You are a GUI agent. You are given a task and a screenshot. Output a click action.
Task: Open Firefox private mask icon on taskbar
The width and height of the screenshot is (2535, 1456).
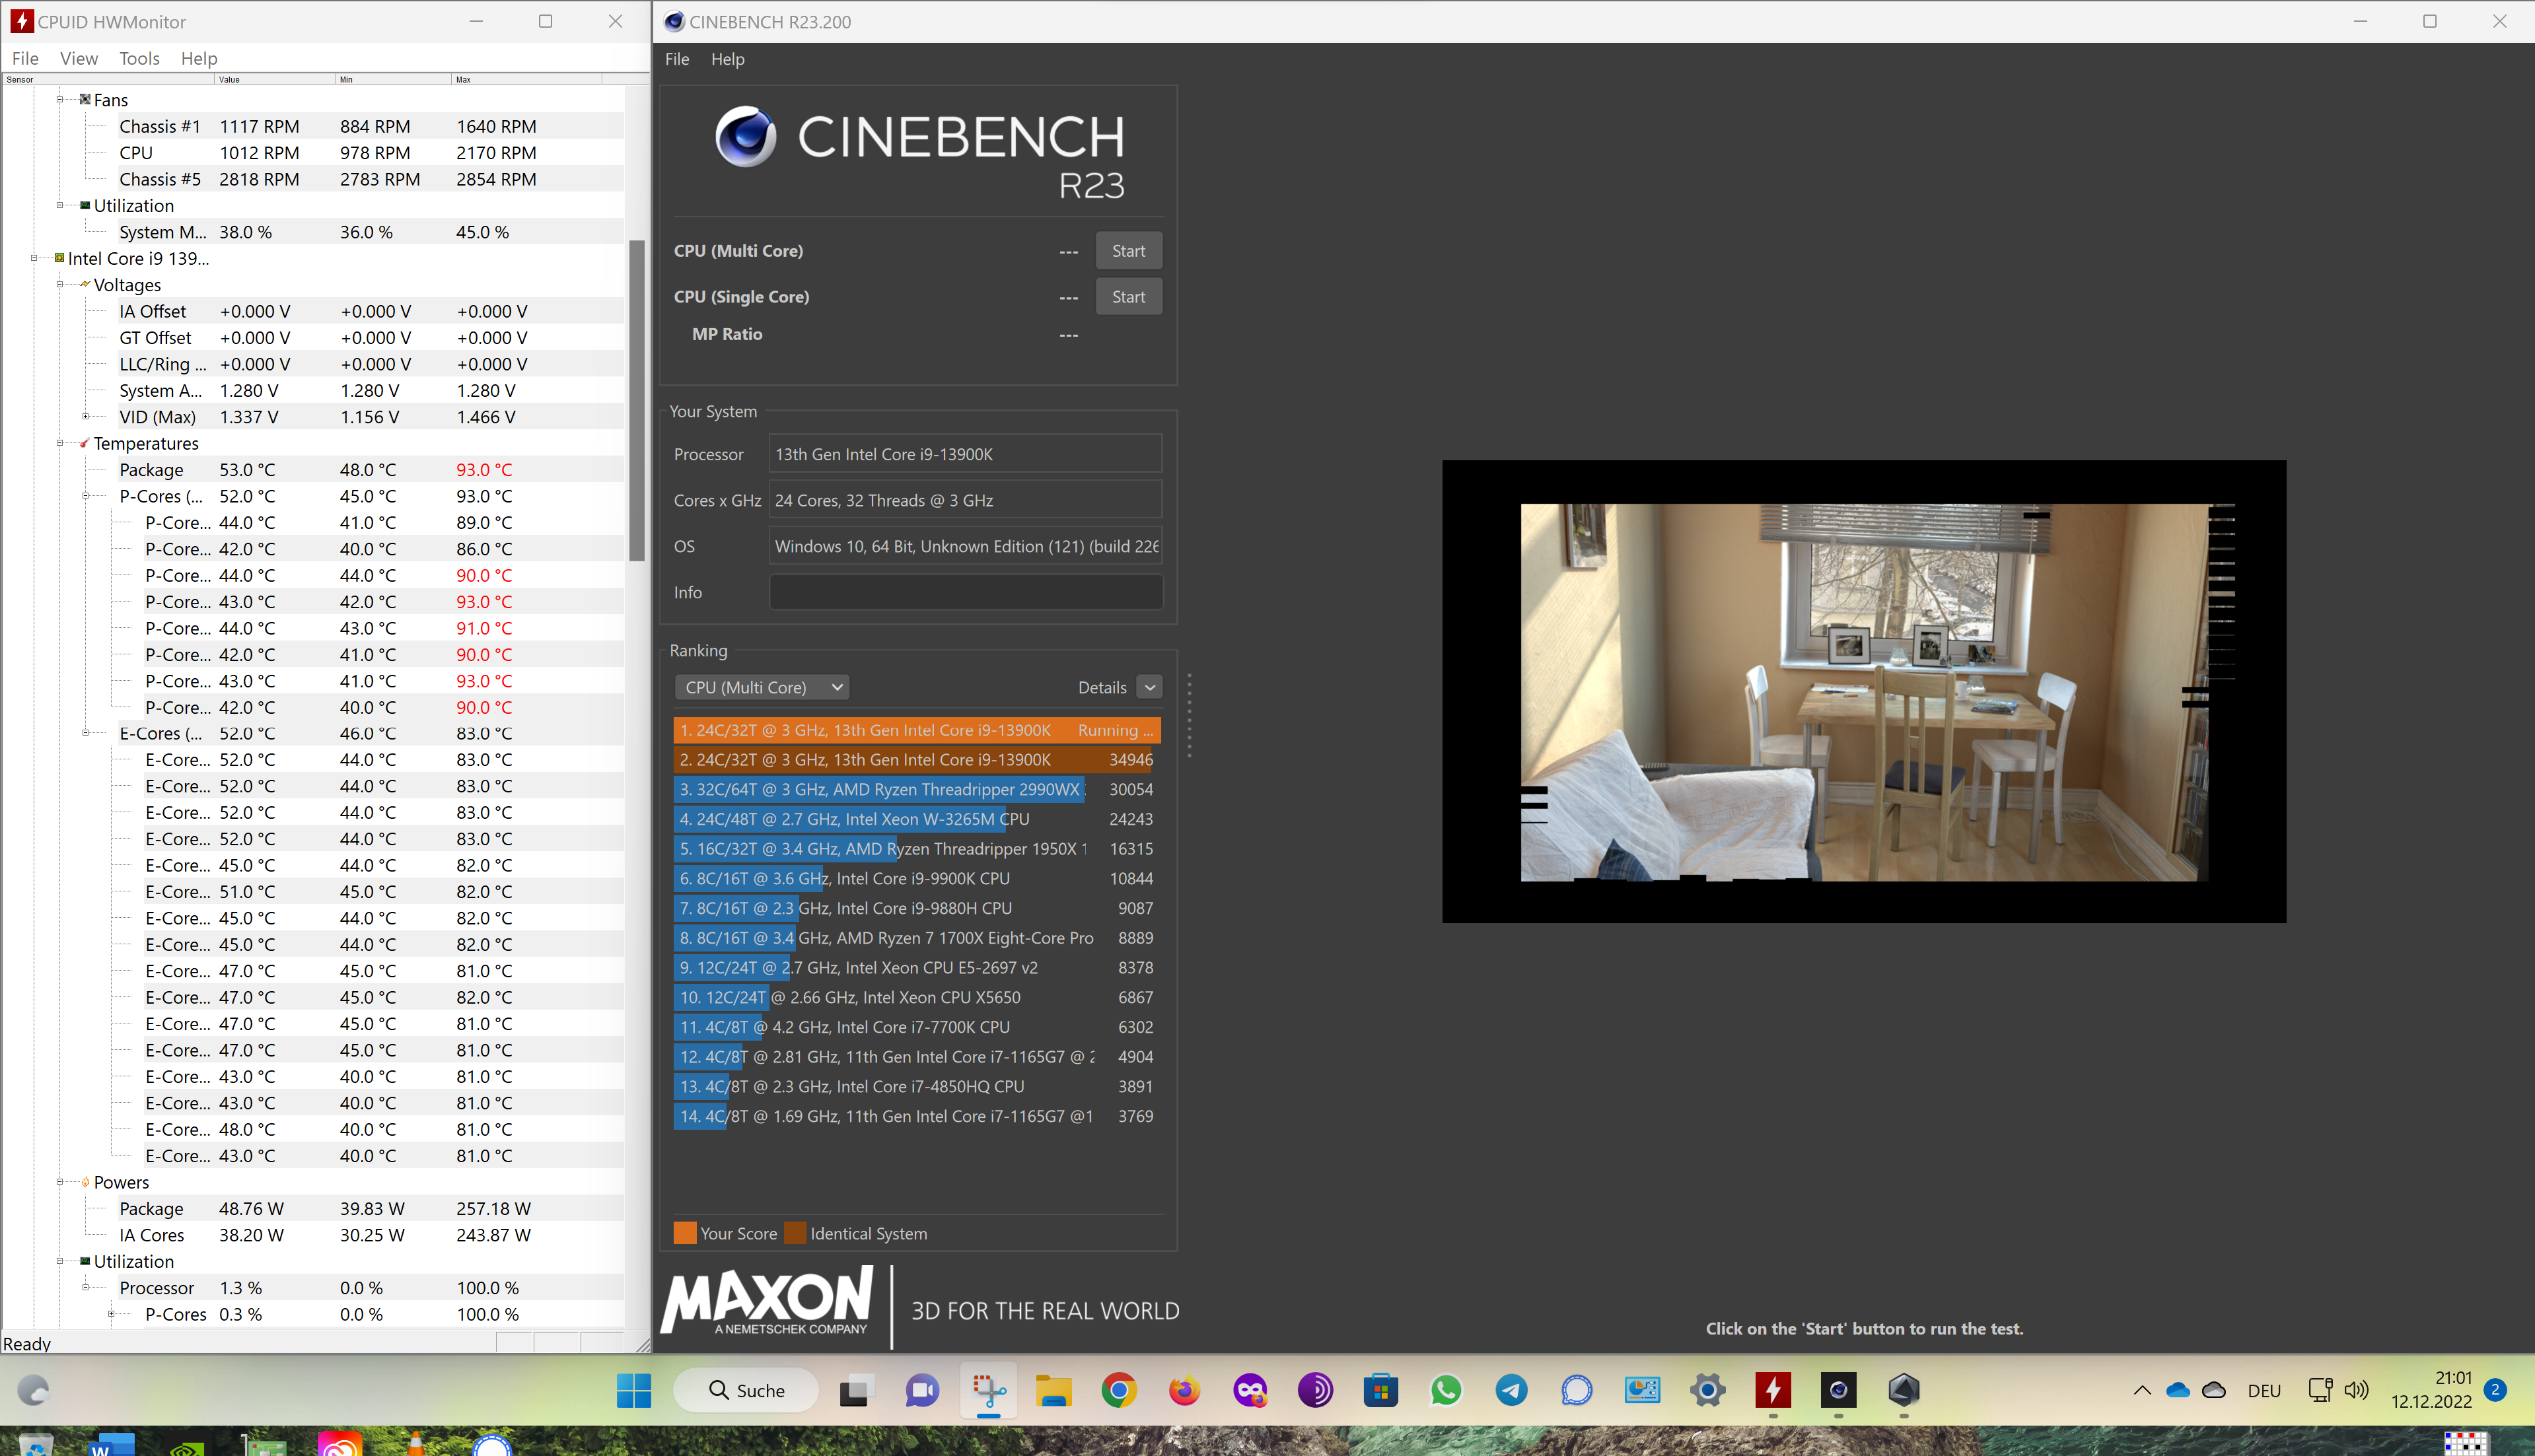click(x=1250, y=1390)
